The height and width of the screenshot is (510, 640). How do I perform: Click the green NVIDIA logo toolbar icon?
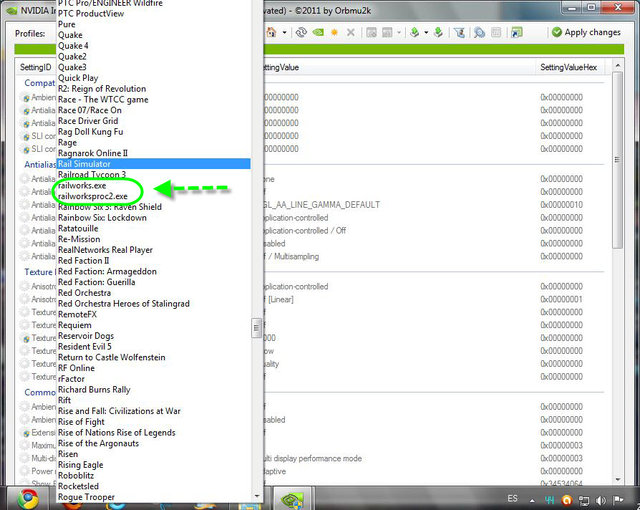point(316,32)
